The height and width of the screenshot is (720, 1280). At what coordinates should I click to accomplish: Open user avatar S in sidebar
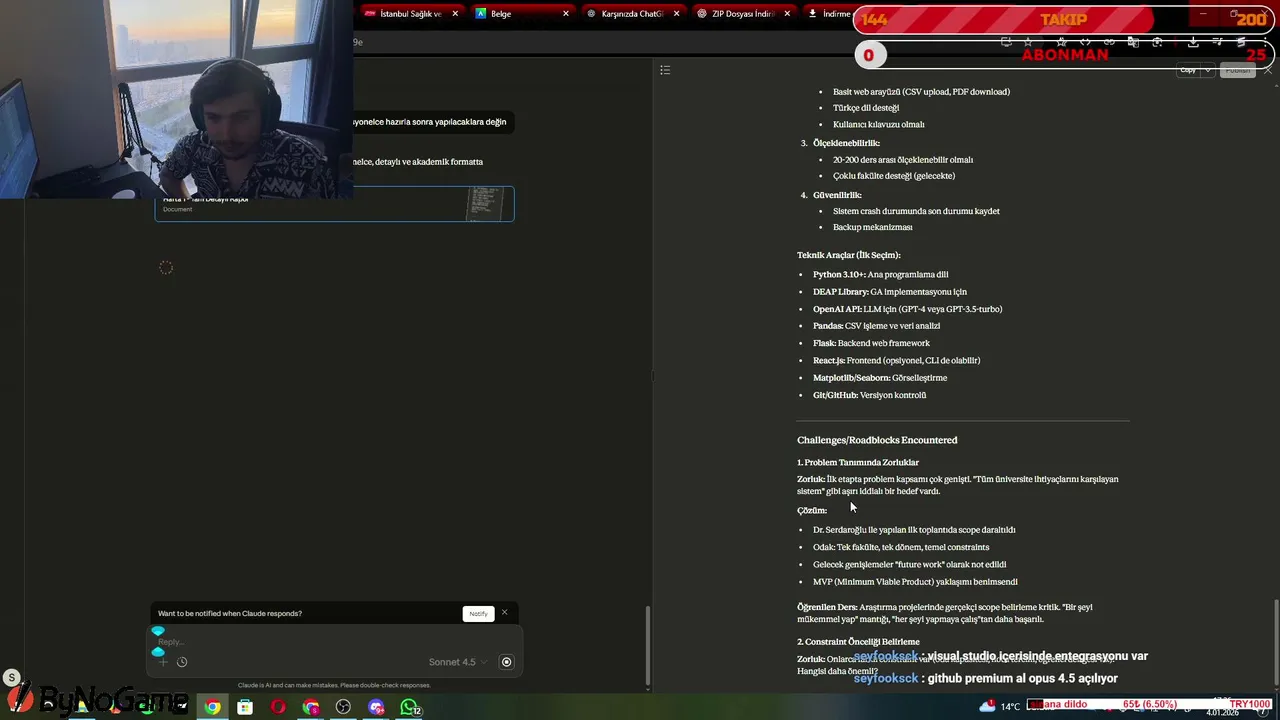[11, 677]
